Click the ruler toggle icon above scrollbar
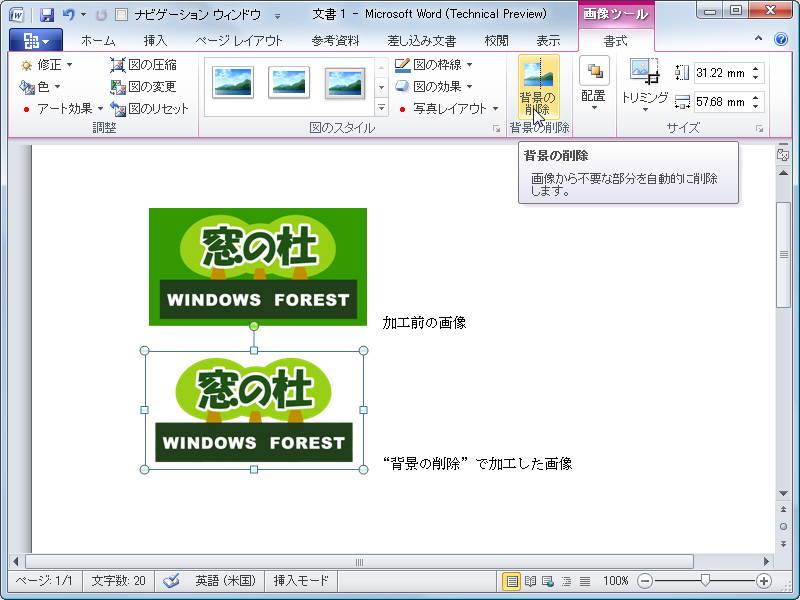The height and width of the screenshot is (600, 800). pos(783,155)
